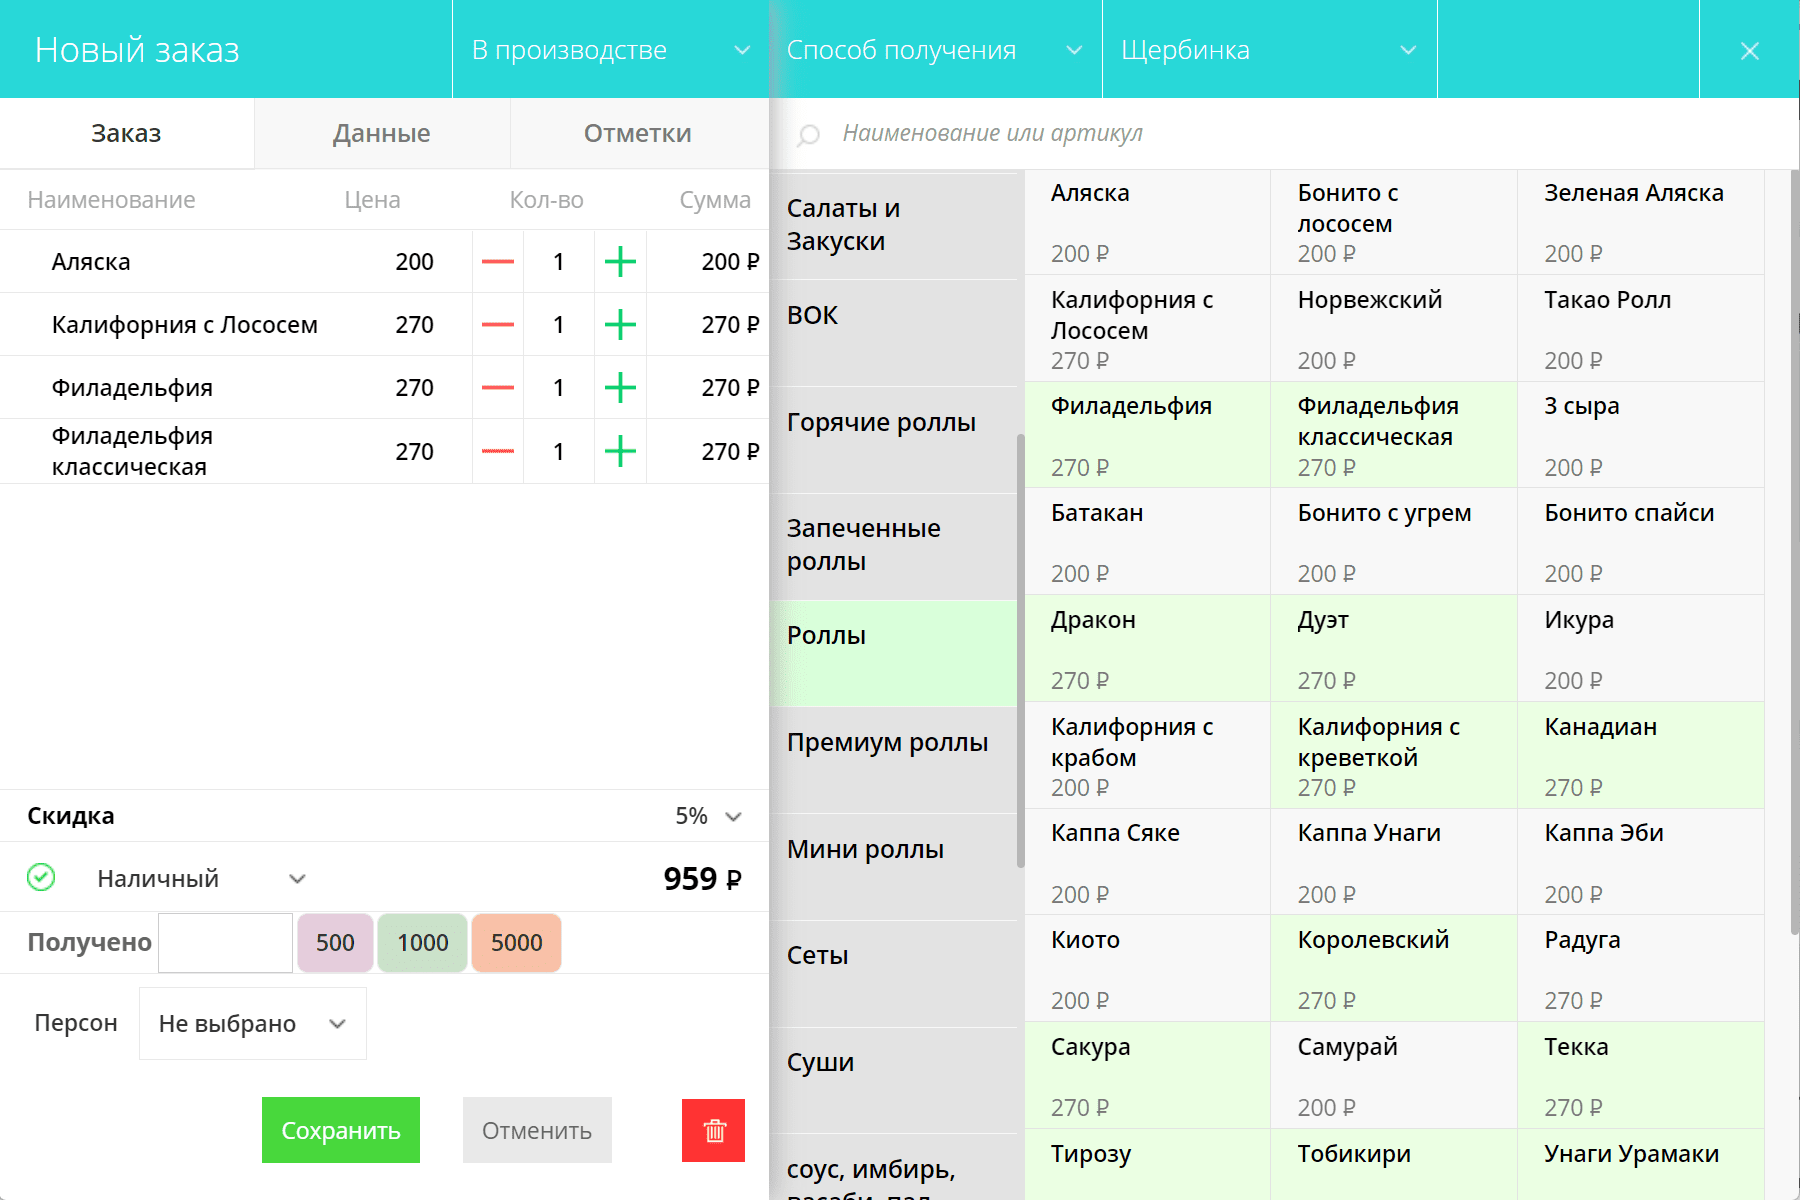Select the Горячие роллы category

pos(893,440)
